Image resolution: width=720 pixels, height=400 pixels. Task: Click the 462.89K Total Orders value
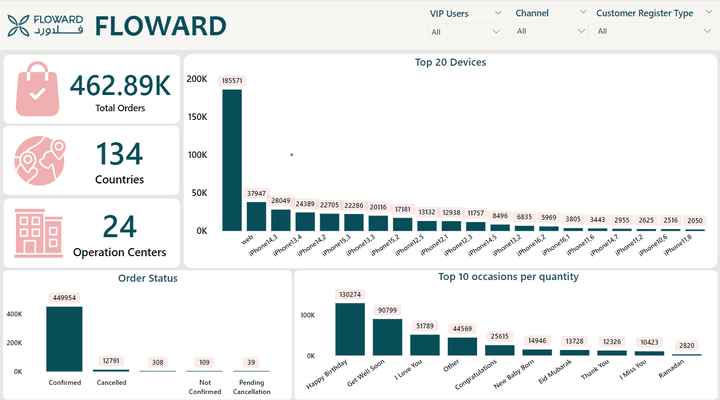pos(120,85)
